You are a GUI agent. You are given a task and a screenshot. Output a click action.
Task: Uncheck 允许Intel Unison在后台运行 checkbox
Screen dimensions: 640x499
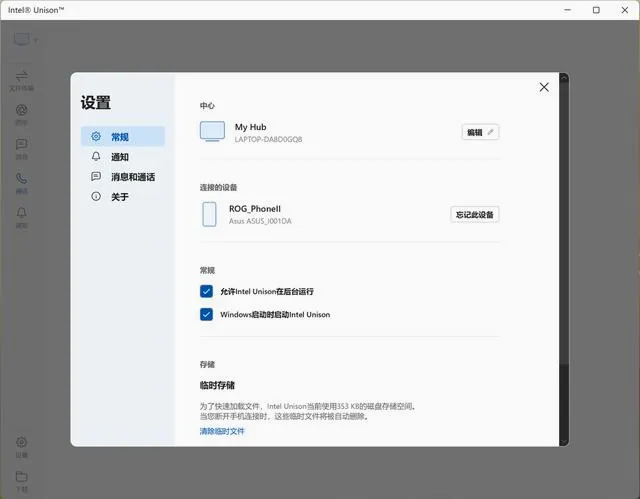click(x=206, y=291)
